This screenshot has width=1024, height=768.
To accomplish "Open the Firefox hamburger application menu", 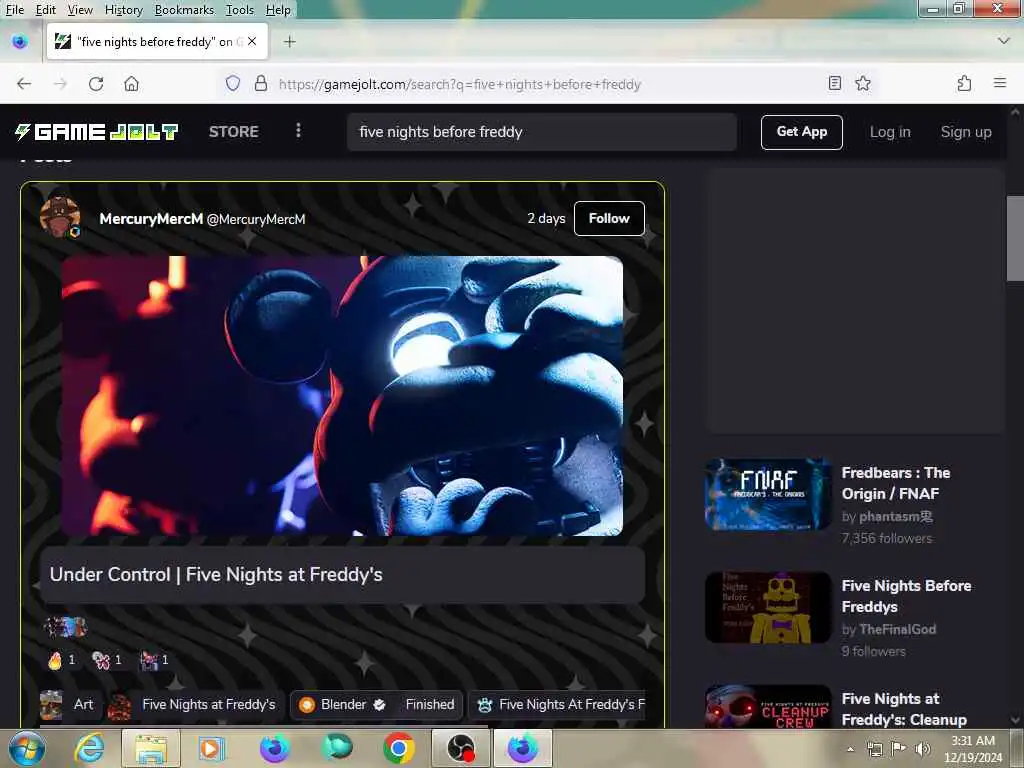I will click(1000, 83).
